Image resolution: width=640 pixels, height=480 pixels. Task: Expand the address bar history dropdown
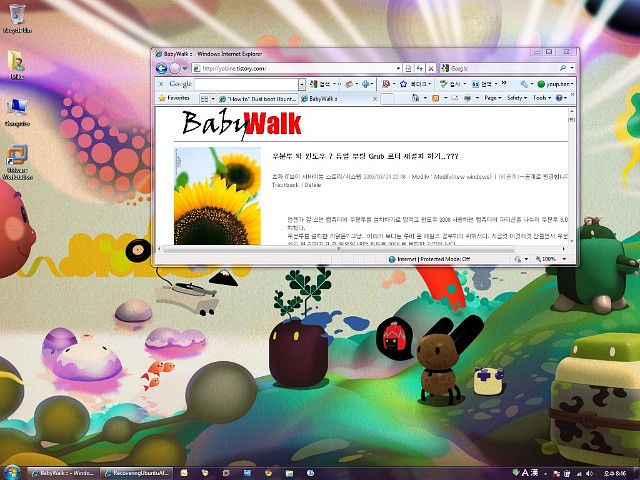398,69
